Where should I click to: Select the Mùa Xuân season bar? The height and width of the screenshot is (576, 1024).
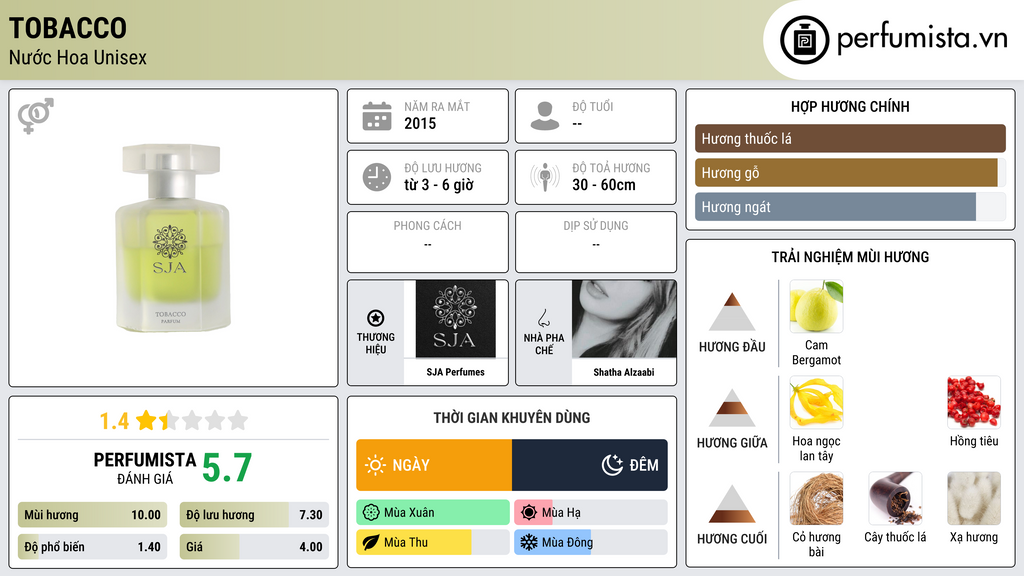click(432, 513)
